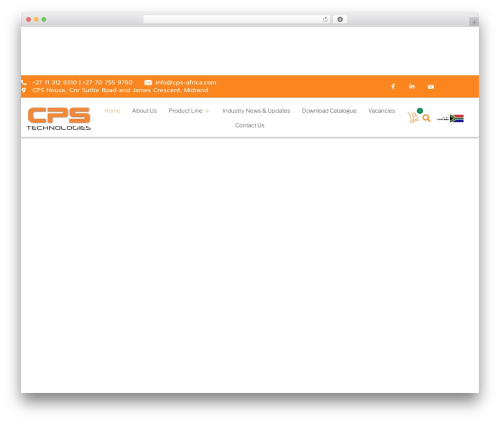Open the YouTube social icon
The height and width of the screenshot is (423, 500).
point(431,87)
